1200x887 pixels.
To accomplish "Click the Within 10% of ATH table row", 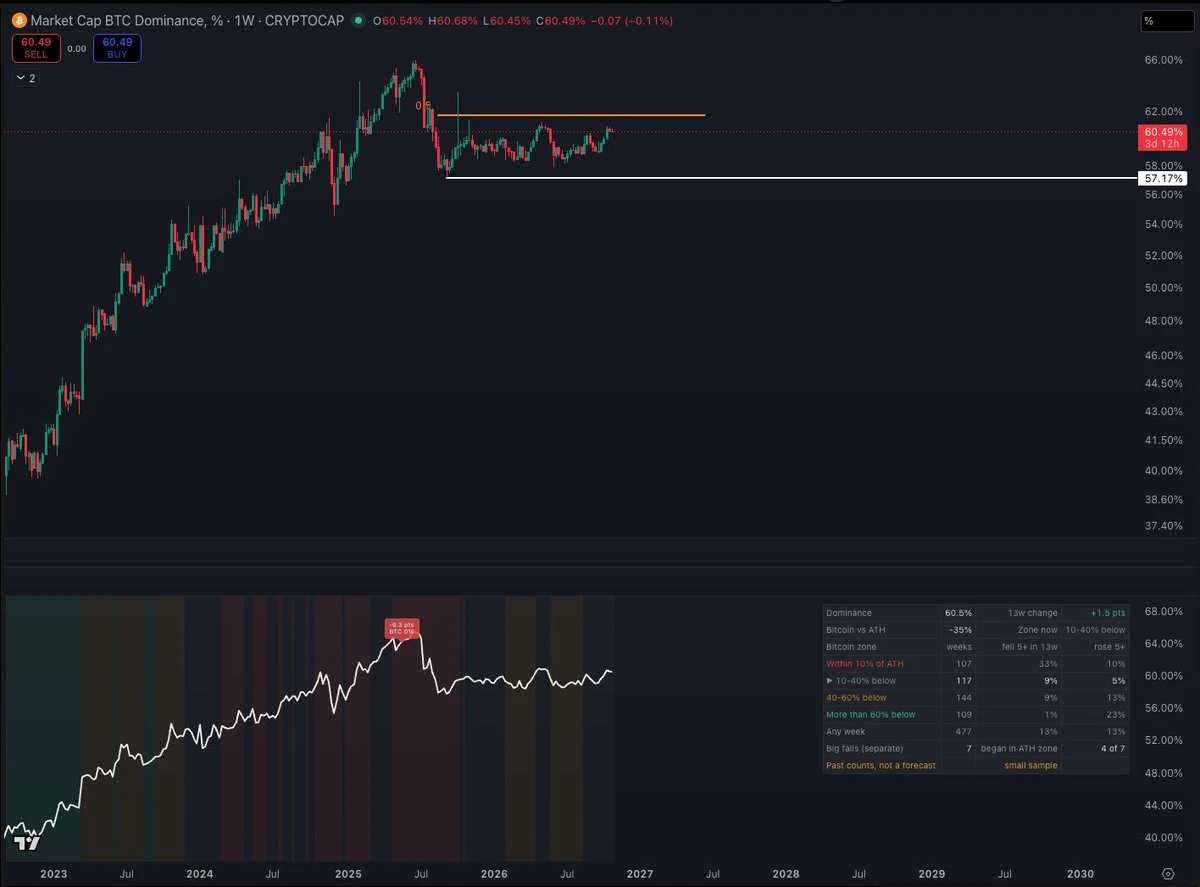I will pos(976,663).
